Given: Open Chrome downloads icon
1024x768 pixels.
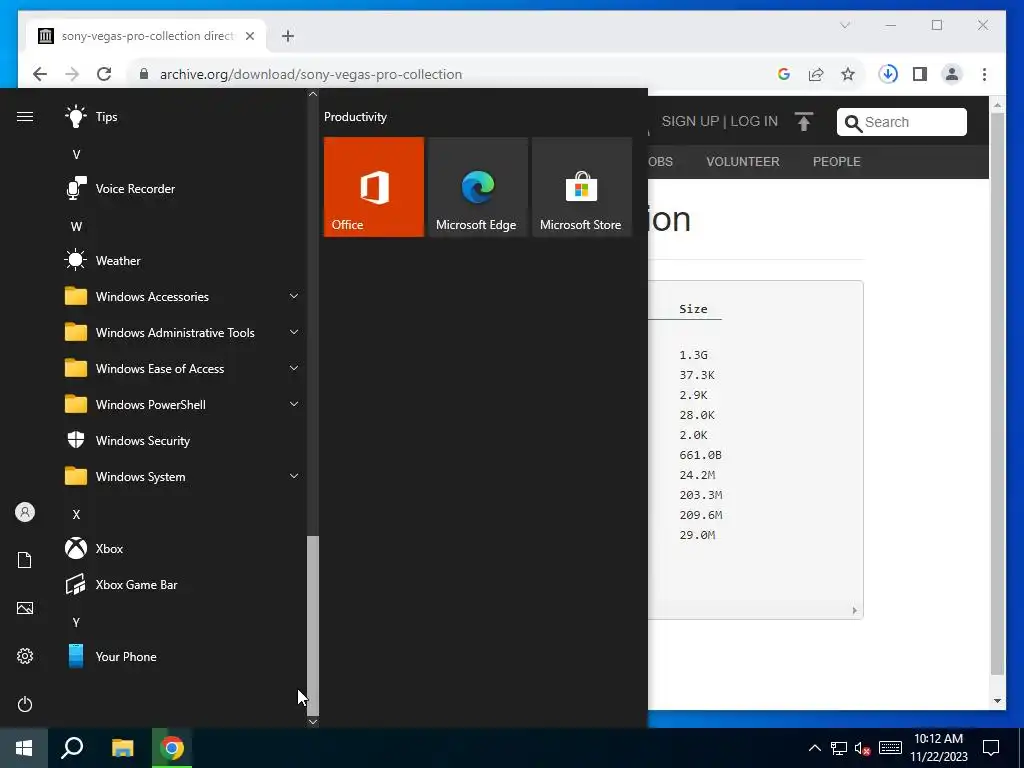Looking at the screenshot, I should [888, 74].
